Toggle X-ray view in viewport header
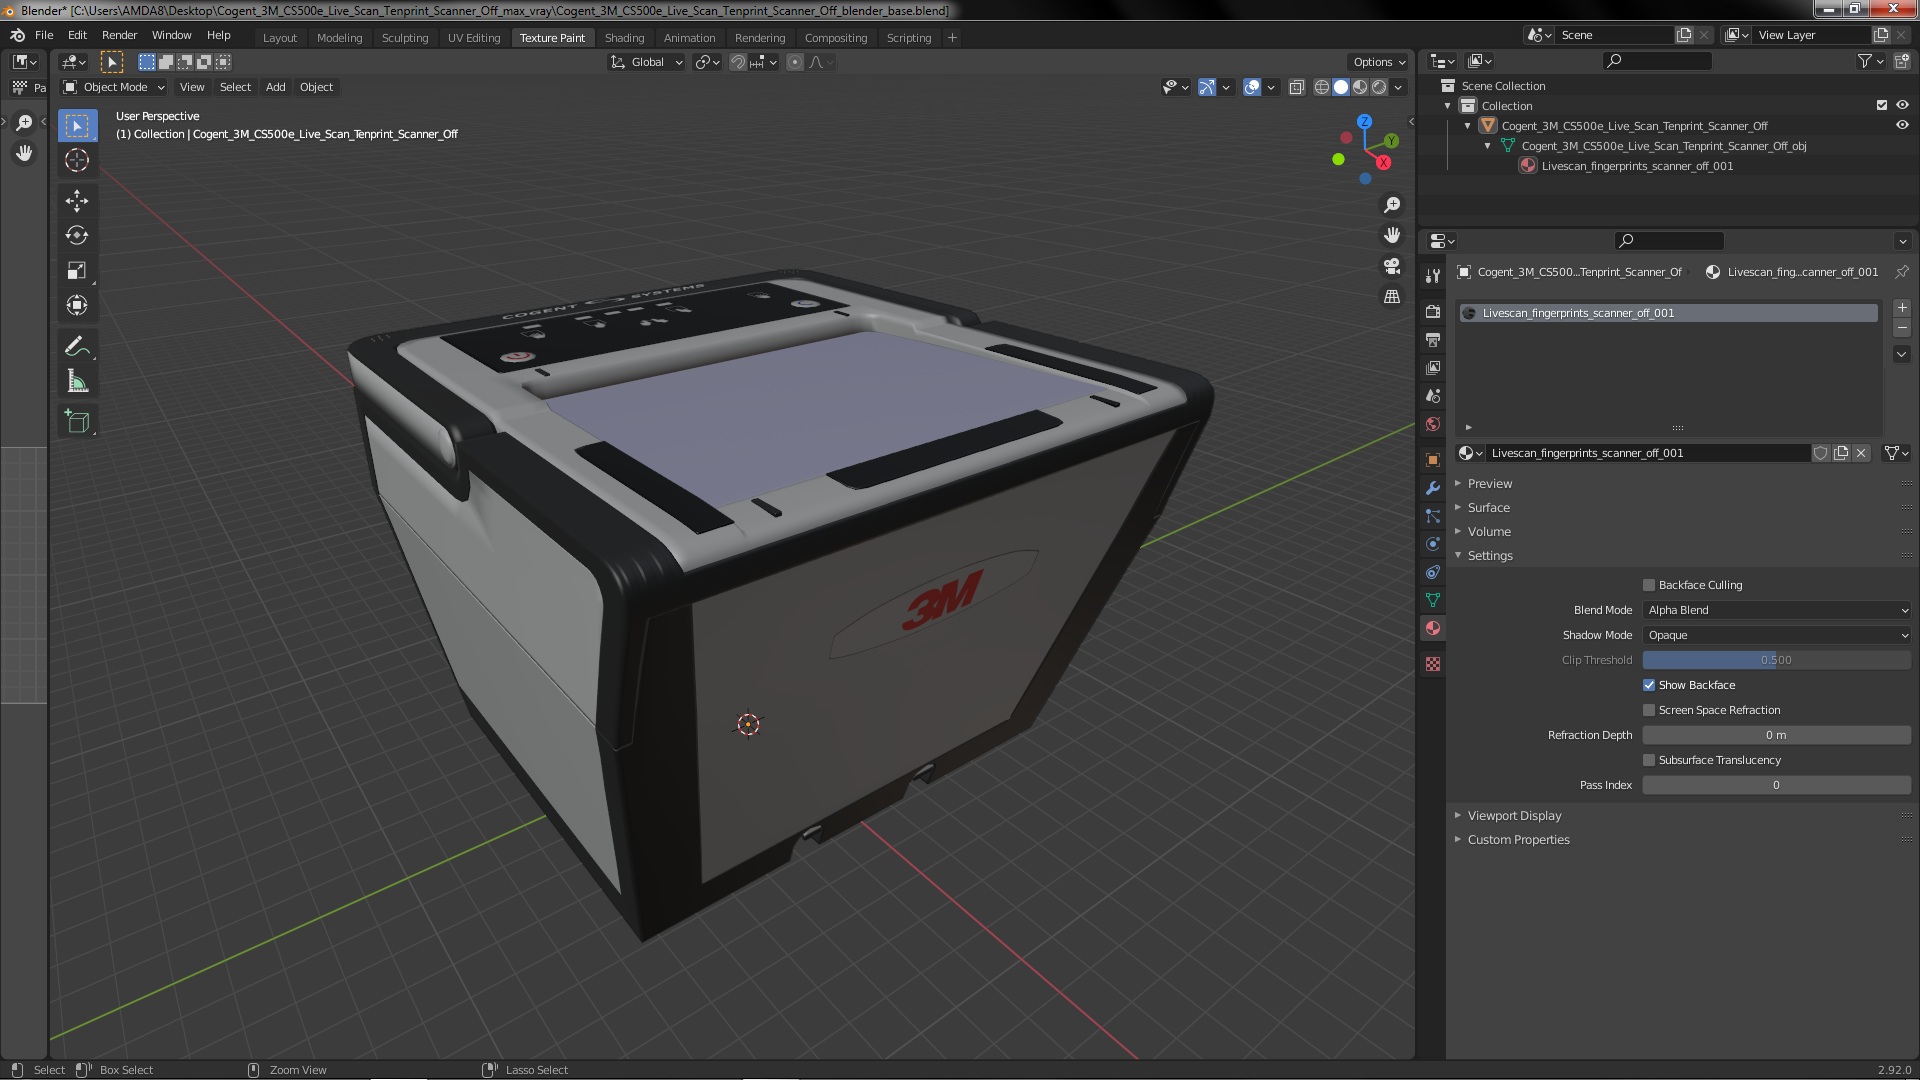The width and height of the screenshot is (1920, 1080). click(x=1297, y=87)
